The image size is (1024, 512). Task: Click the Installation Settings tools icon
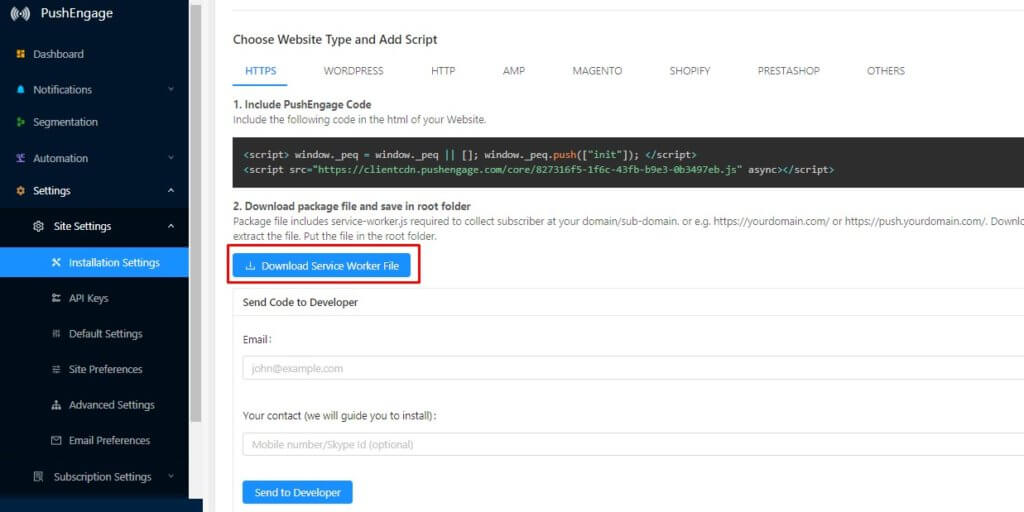point(56,263)
